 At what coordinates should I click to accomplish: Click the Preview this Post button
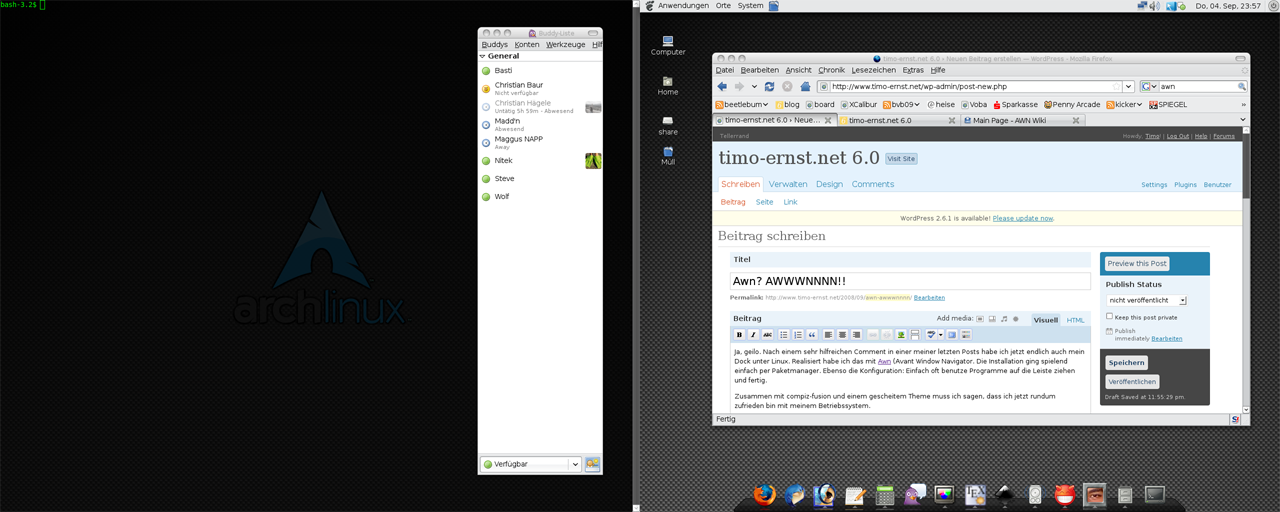(x=1137, y=264)
